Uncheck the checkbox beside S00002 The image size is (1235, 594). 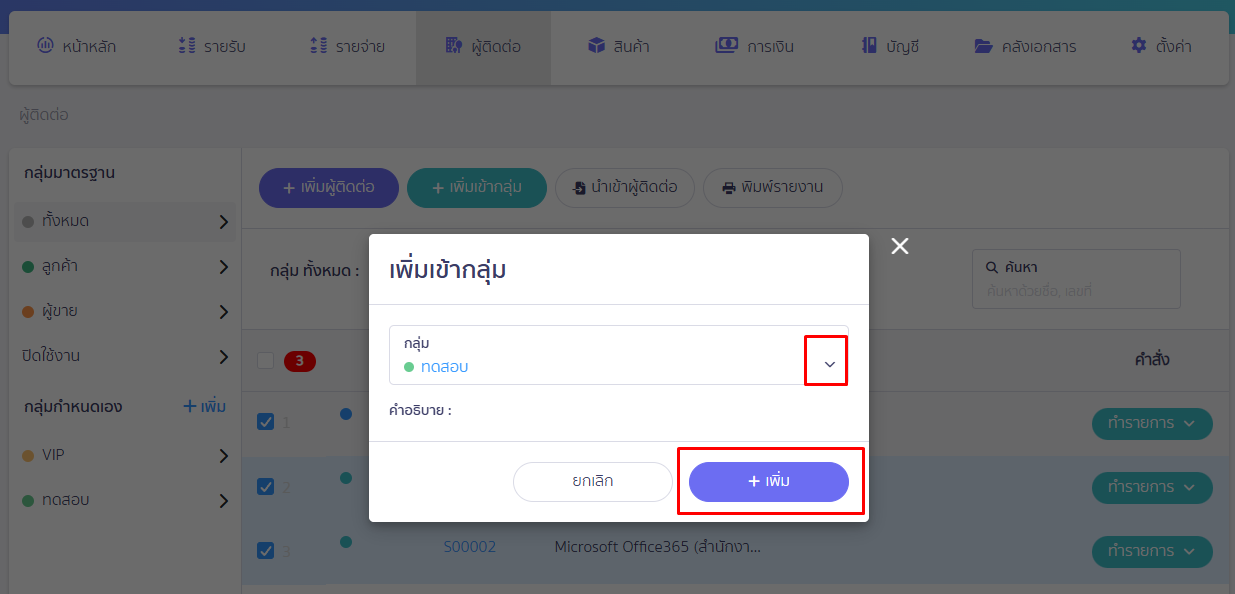pyautogui.click(x=265, y=547)
